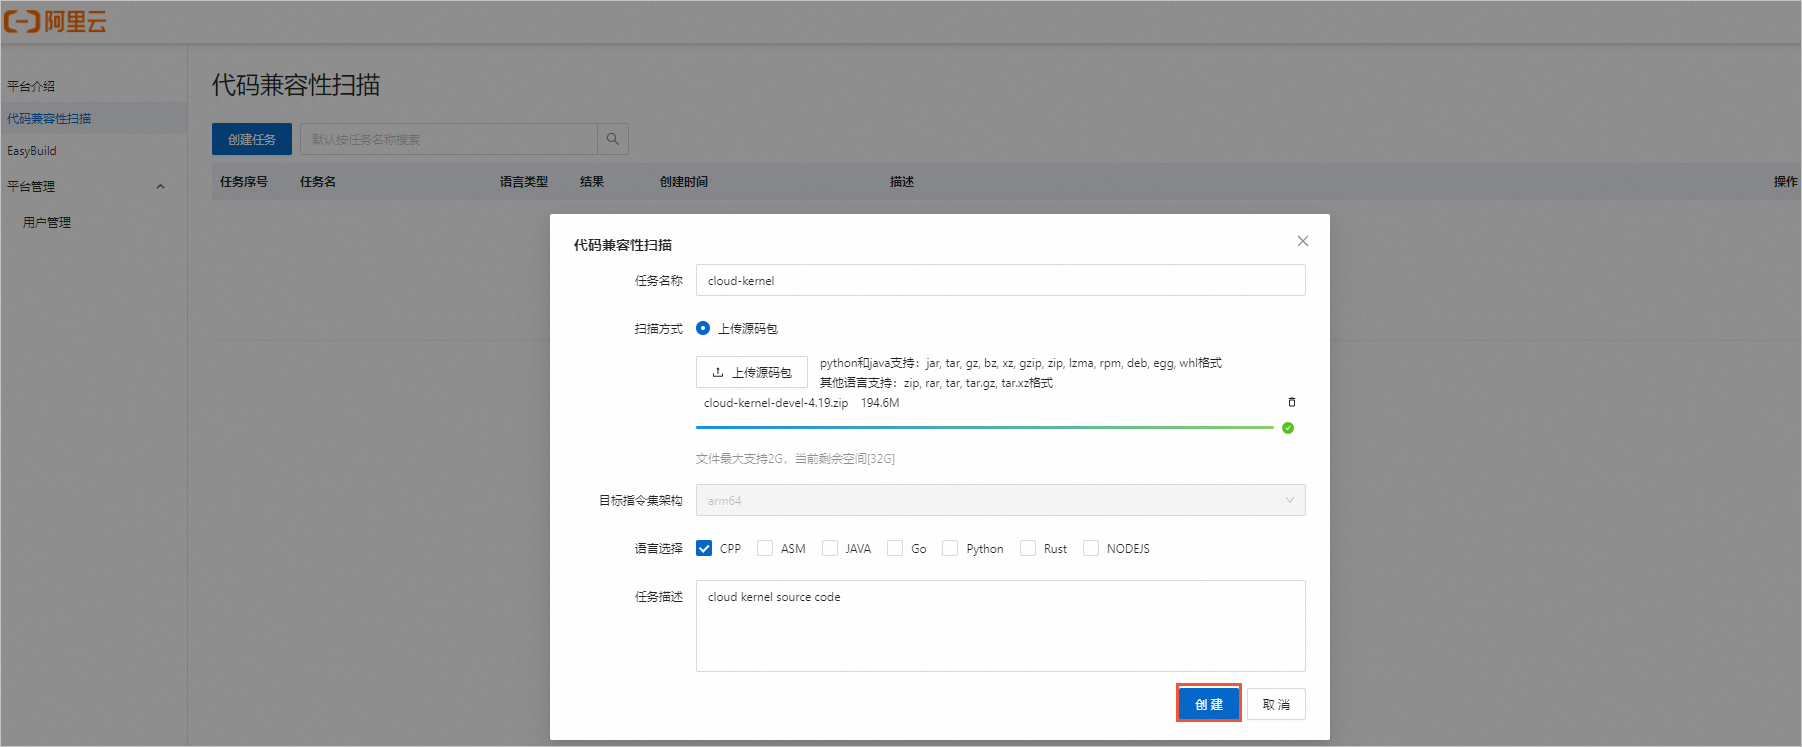Click the 创建 button to submit

point(1208,704)
